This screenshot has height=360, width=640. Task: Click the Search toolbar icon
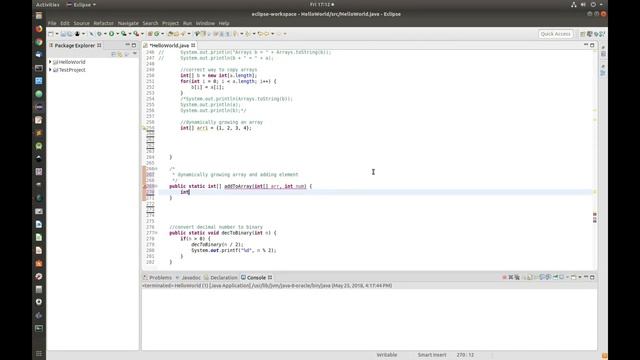(184, 34)
